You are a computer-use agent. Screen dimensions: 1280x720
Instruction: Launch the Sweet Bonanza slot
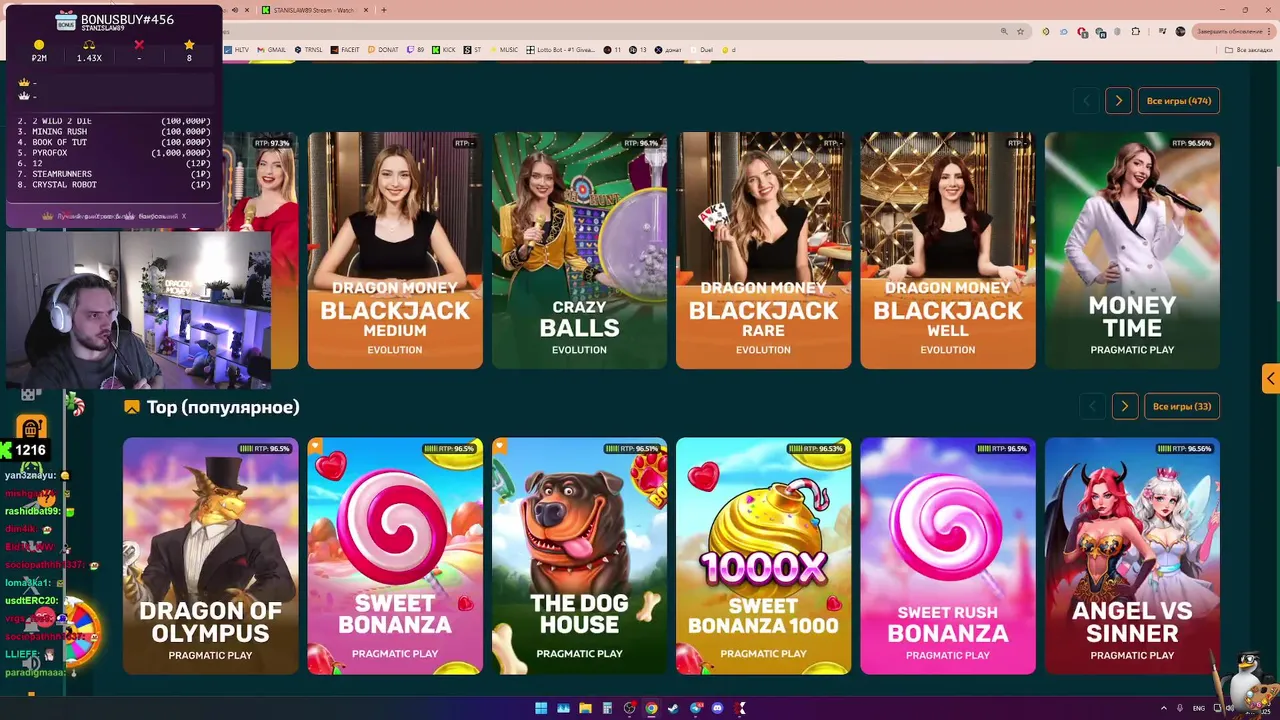395,556
